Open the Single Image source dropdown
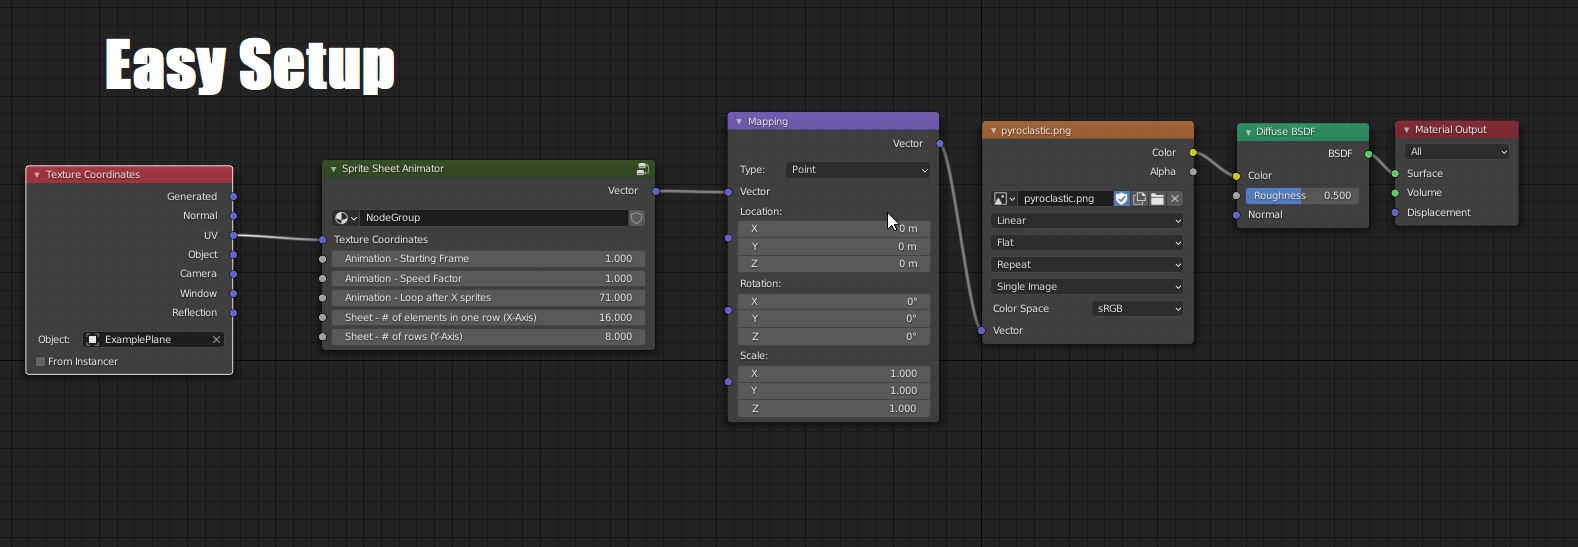The width and height of the screenshot is (1578, 547). tap(1088, 287)
